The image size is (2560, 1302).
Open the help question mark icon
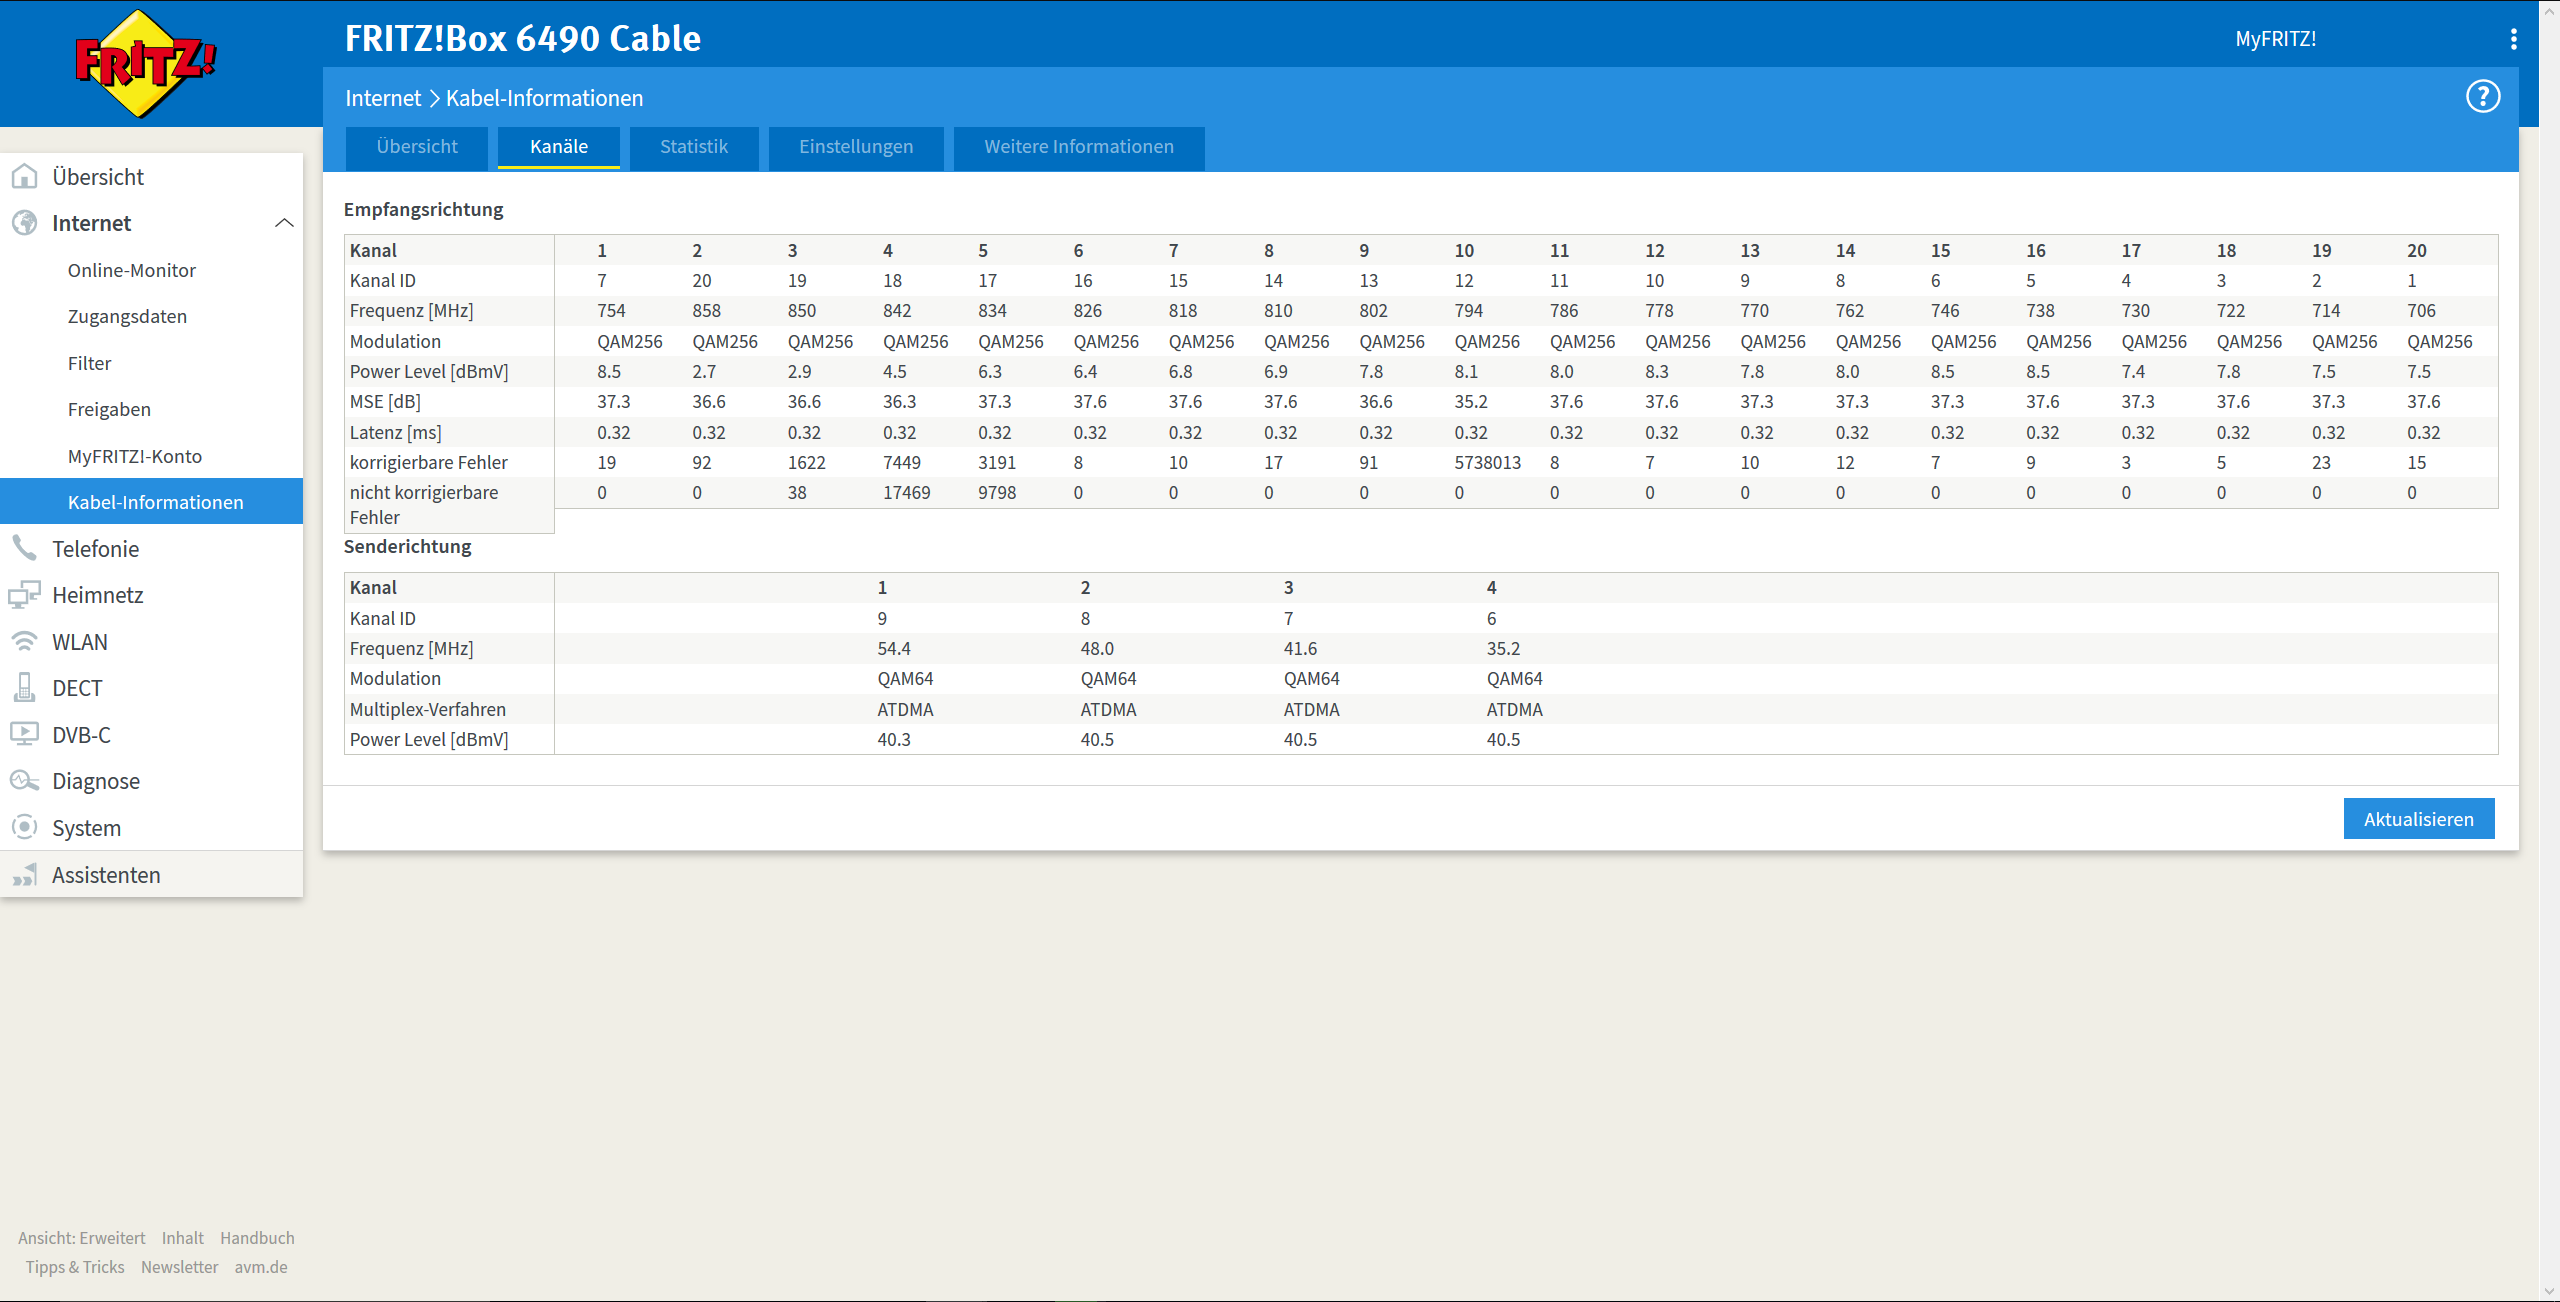click(x=2482, y=97)
